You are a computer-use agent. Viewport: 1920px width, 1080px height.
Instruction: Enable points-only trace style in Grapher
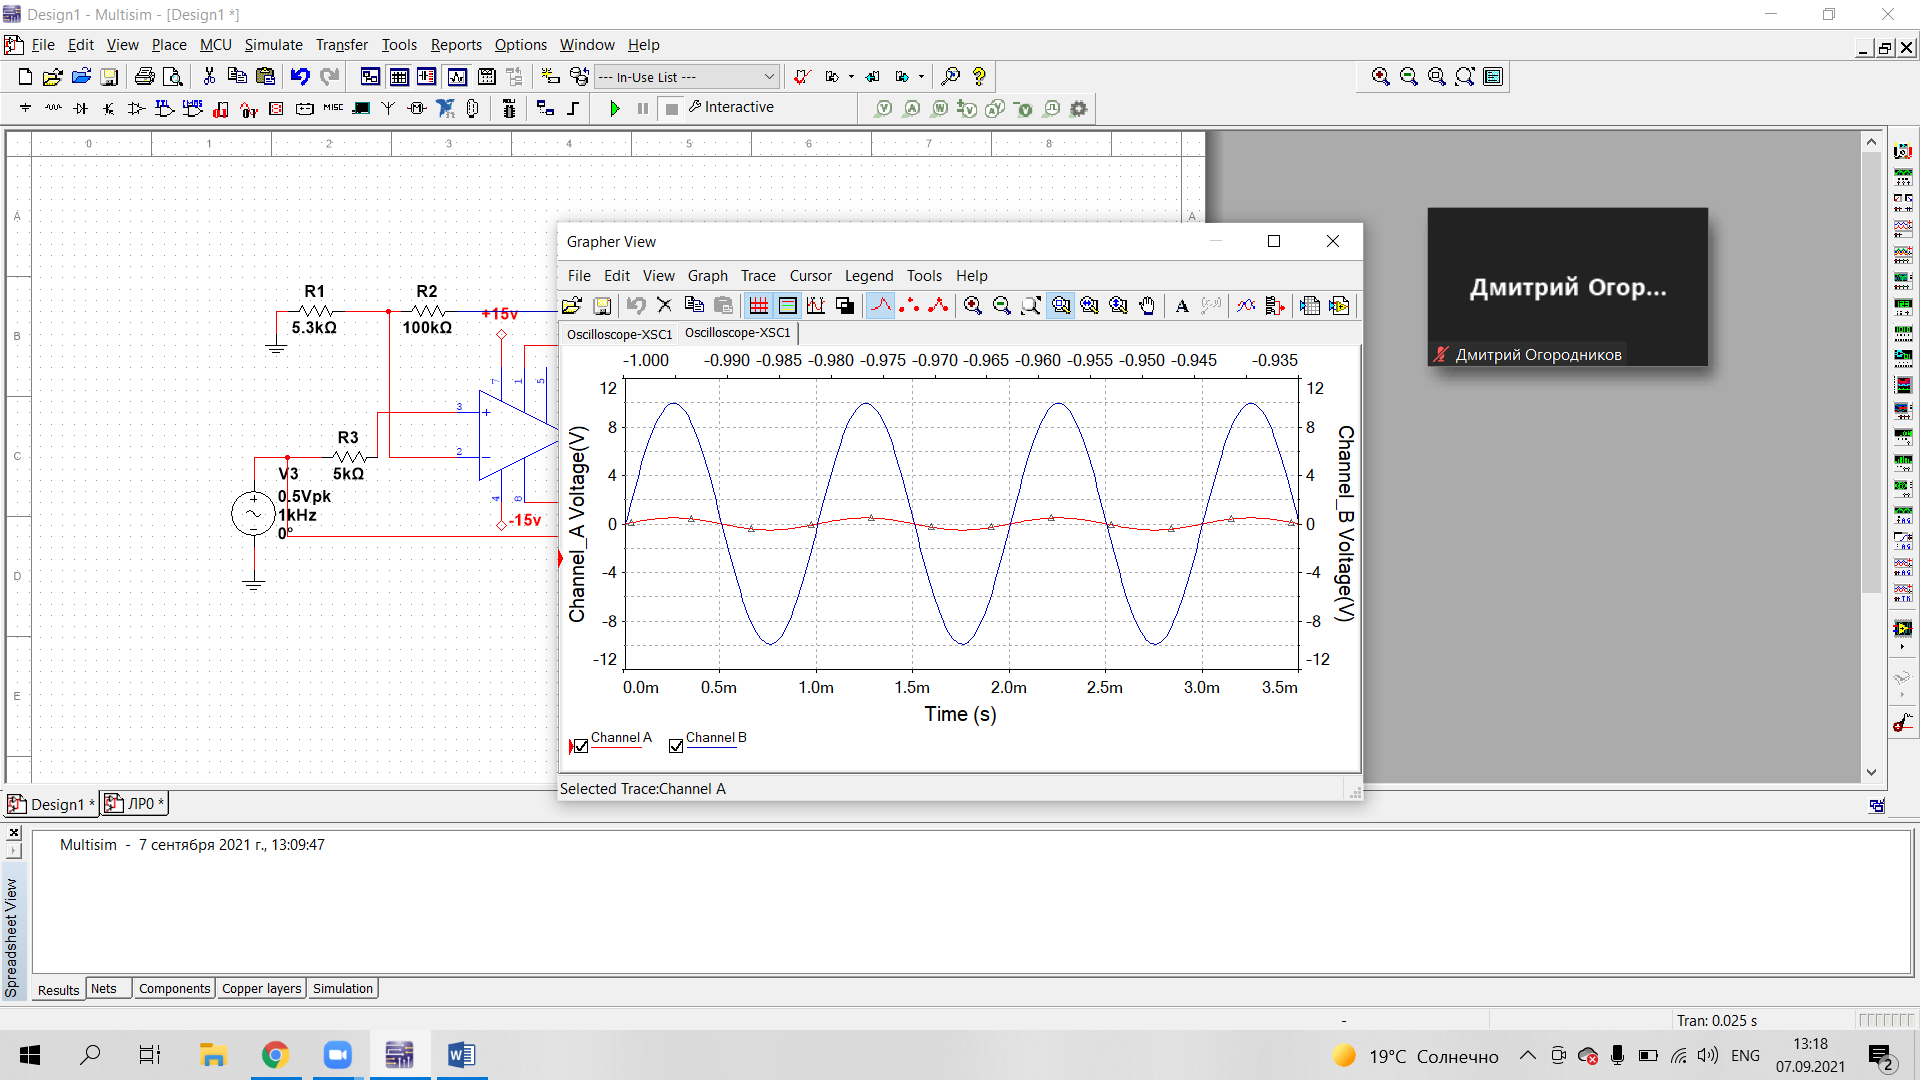[909, 306]
